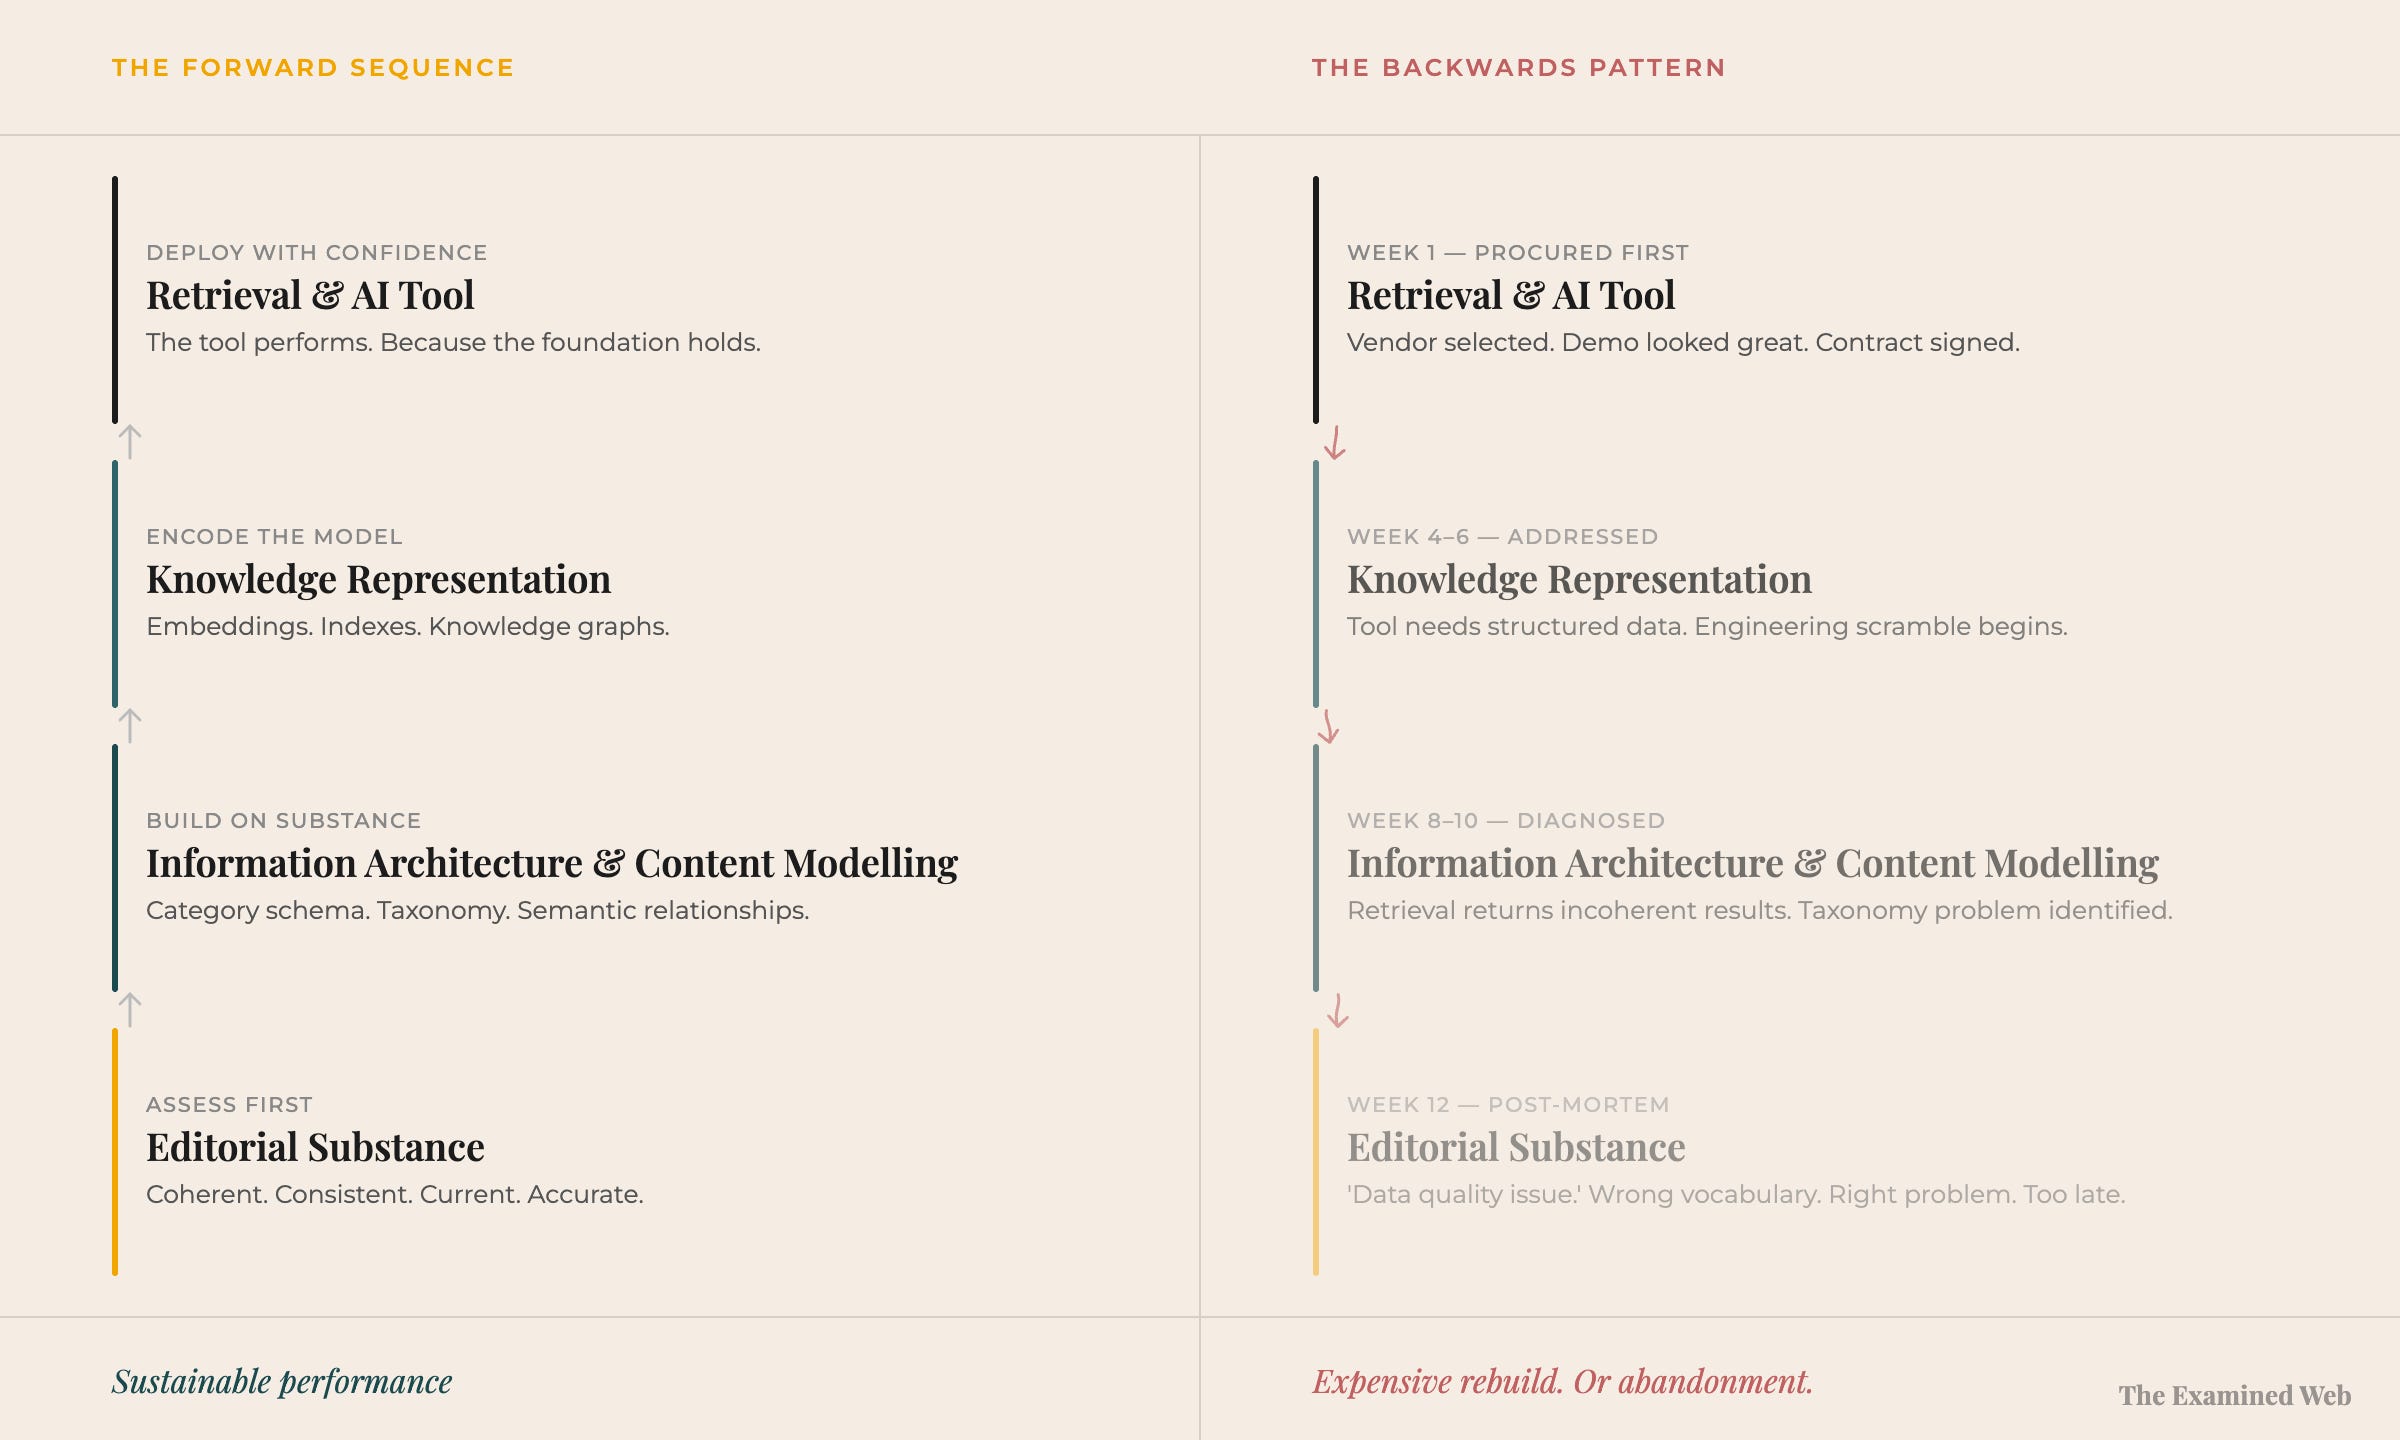The image size is (2400, 1440).
Task: Click 'Sustainable performance' footer text
Action: 282,1382
